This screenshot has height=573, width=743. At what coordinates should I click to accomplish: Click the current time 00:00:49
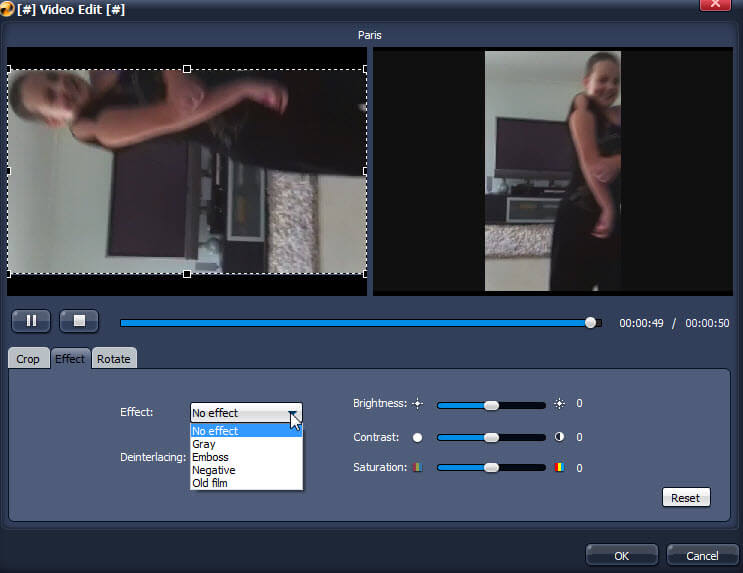tap(641, 323)
